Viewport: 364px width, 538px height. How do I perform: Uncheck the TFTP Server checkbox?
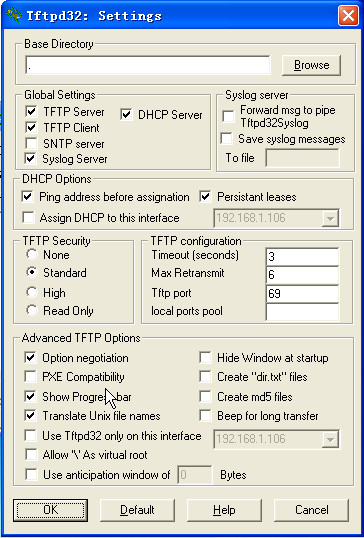pos(31,111)
